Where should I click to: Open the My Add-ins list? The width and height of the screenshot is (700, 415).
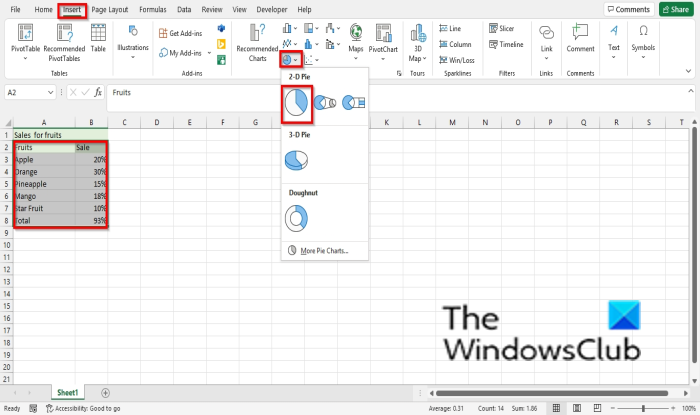(185, 53)
